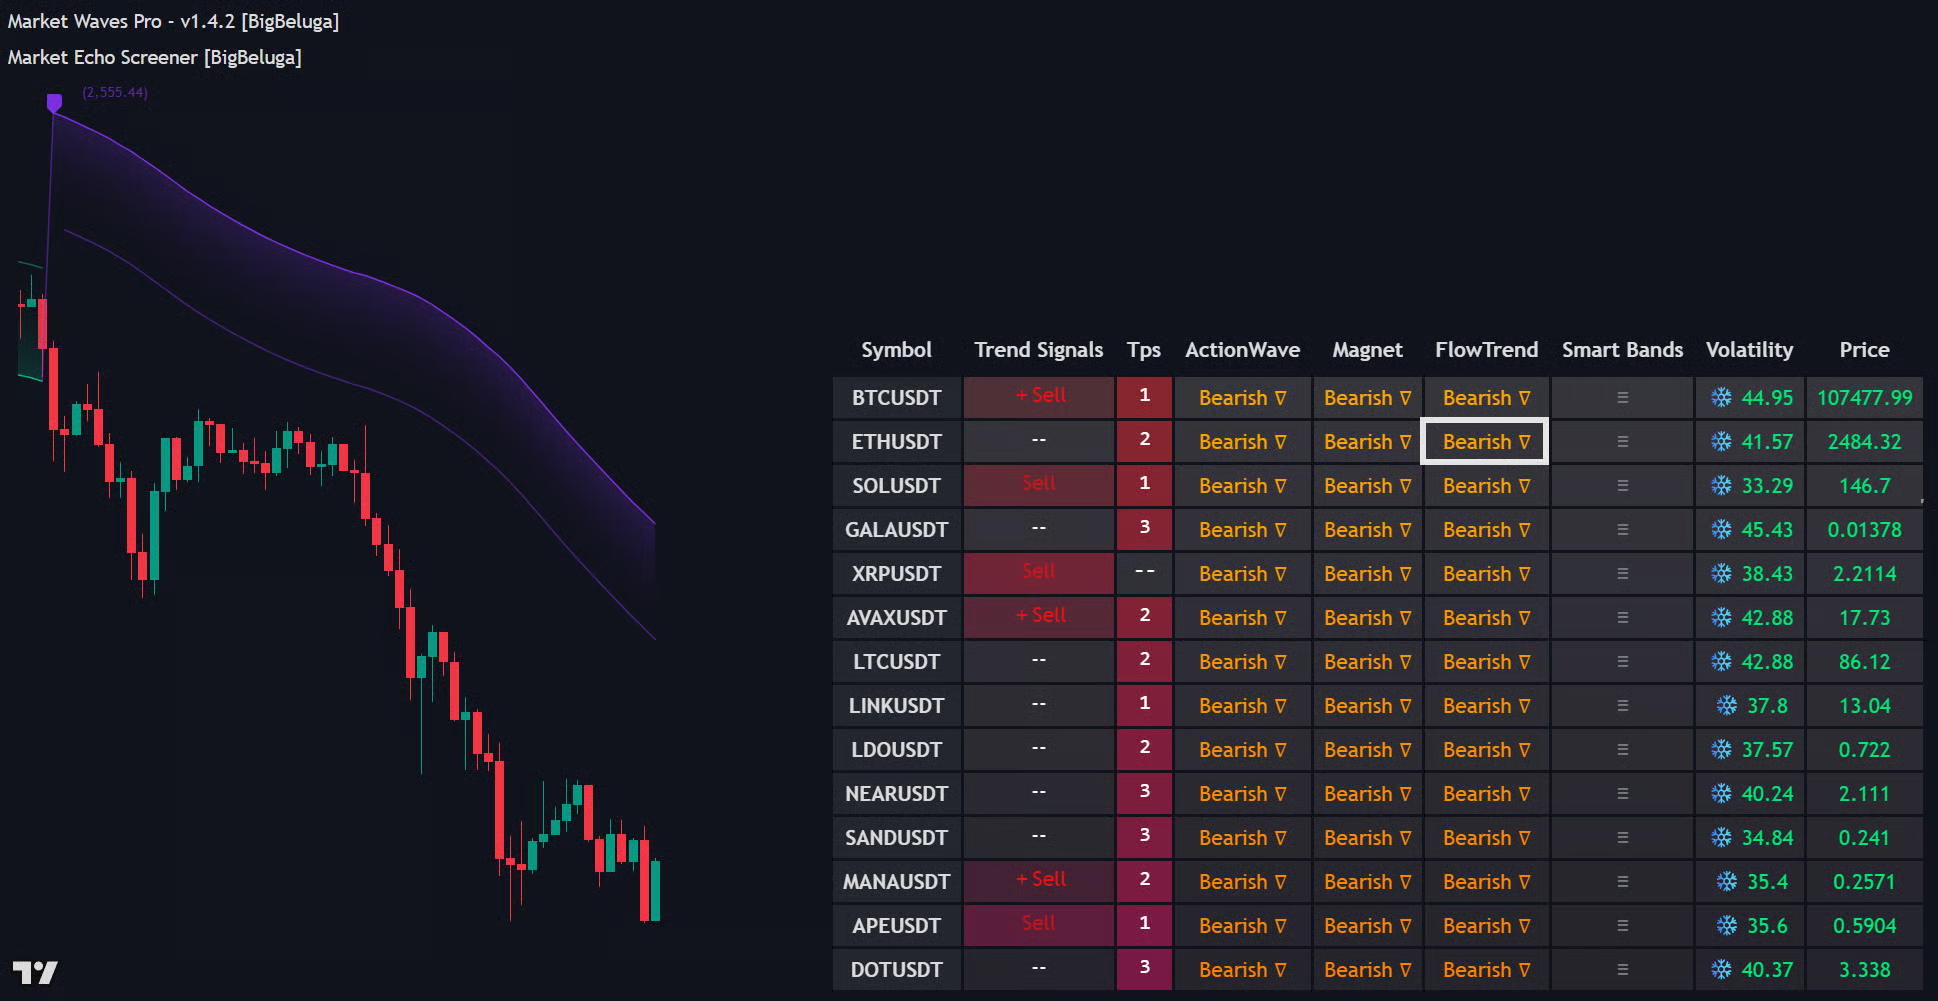Click the Bearish ActionWave triangle for LINKUSDT
This screenshot has width=1938, height=1001.
point(1280,706)
